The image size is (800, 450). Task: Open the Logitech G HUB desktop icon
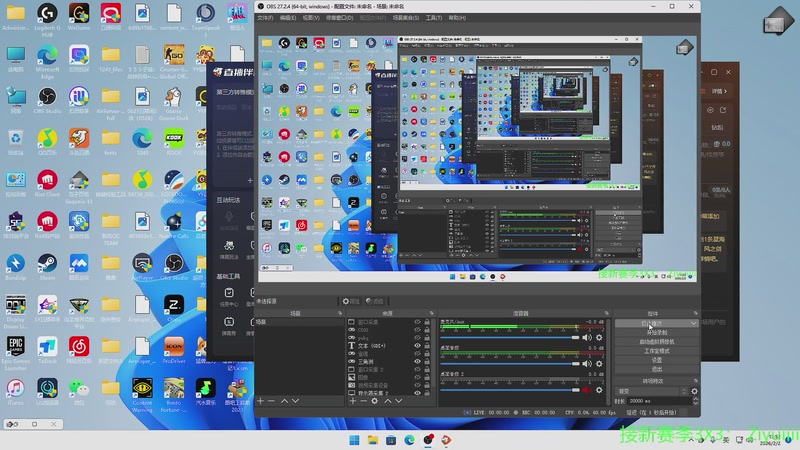[x=47, y=18]
